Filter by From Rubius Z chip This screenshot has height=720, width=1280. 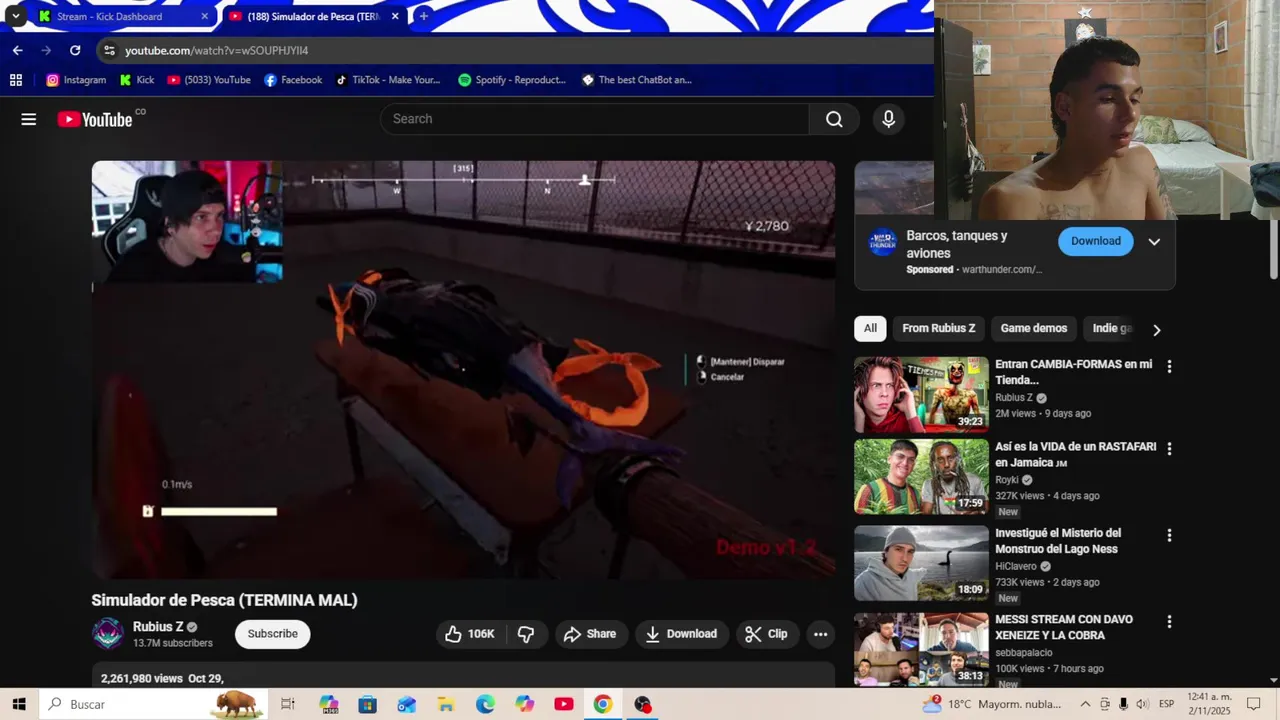[938, 328]
